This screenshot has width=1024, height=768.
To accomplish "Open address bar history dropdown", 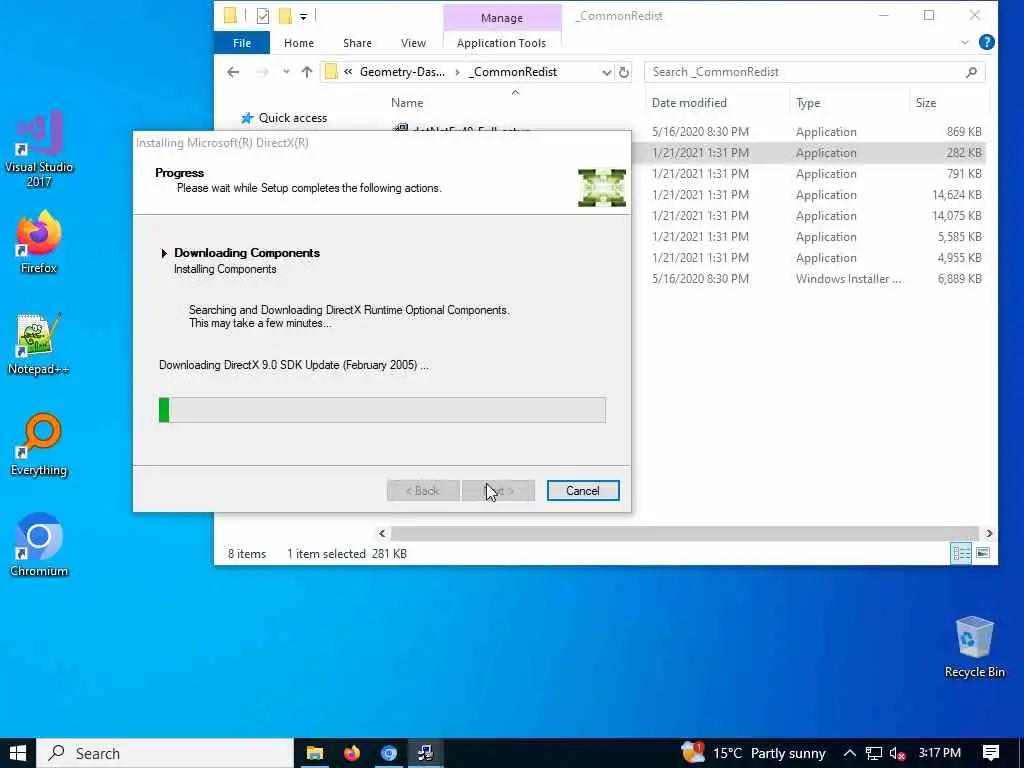I will click(x=607, y=72).
